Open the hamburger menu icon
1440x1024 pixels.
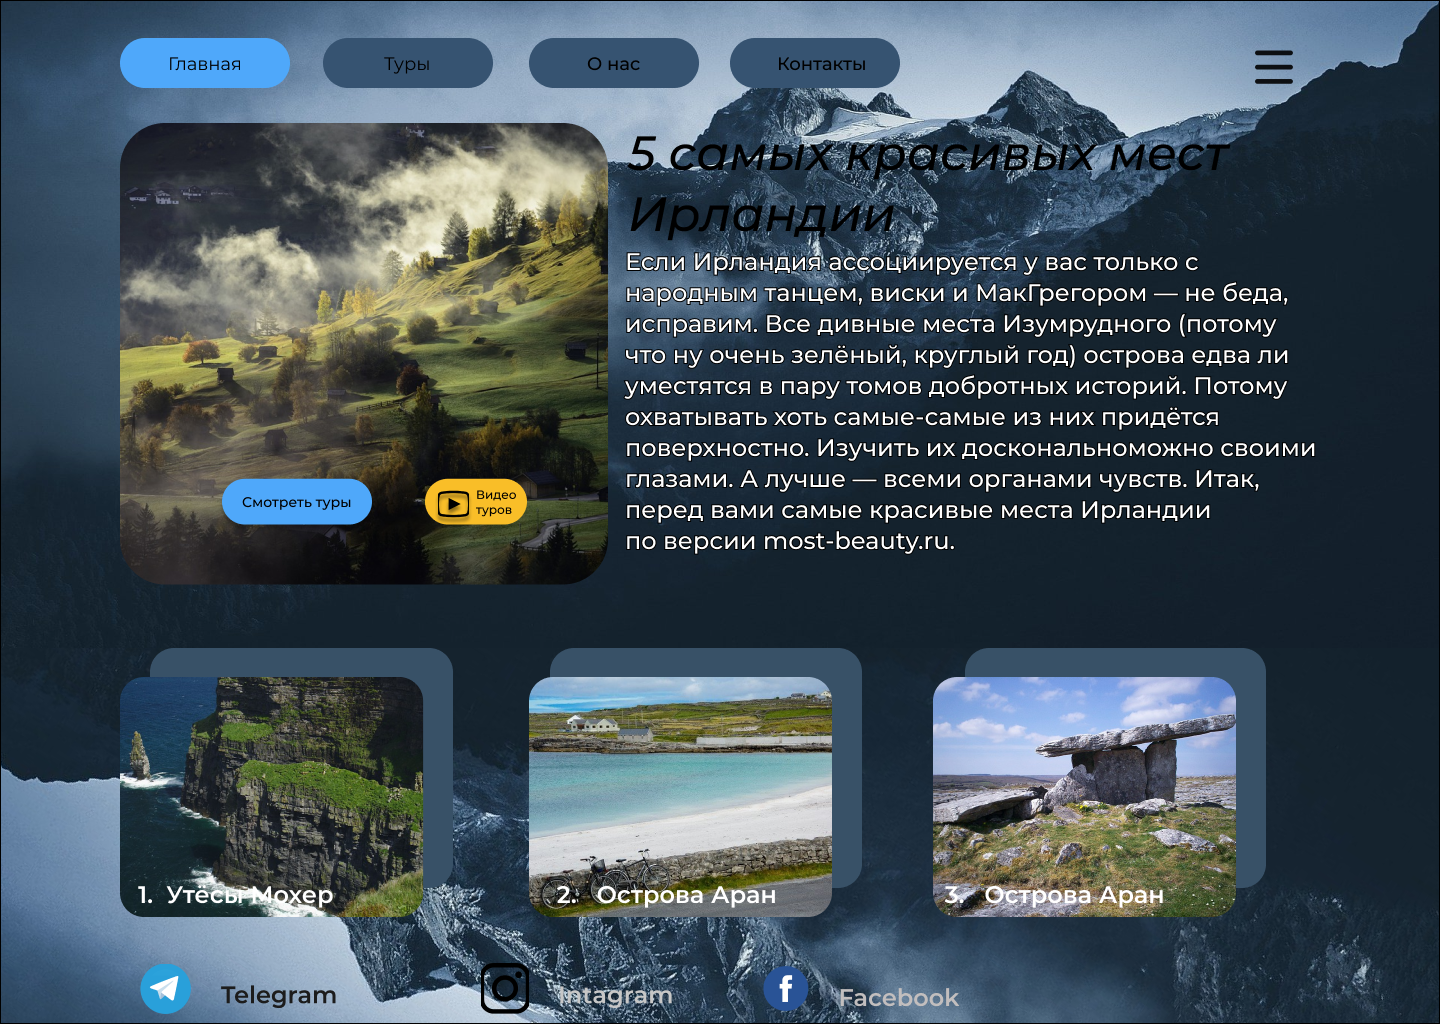(1273, 67)
